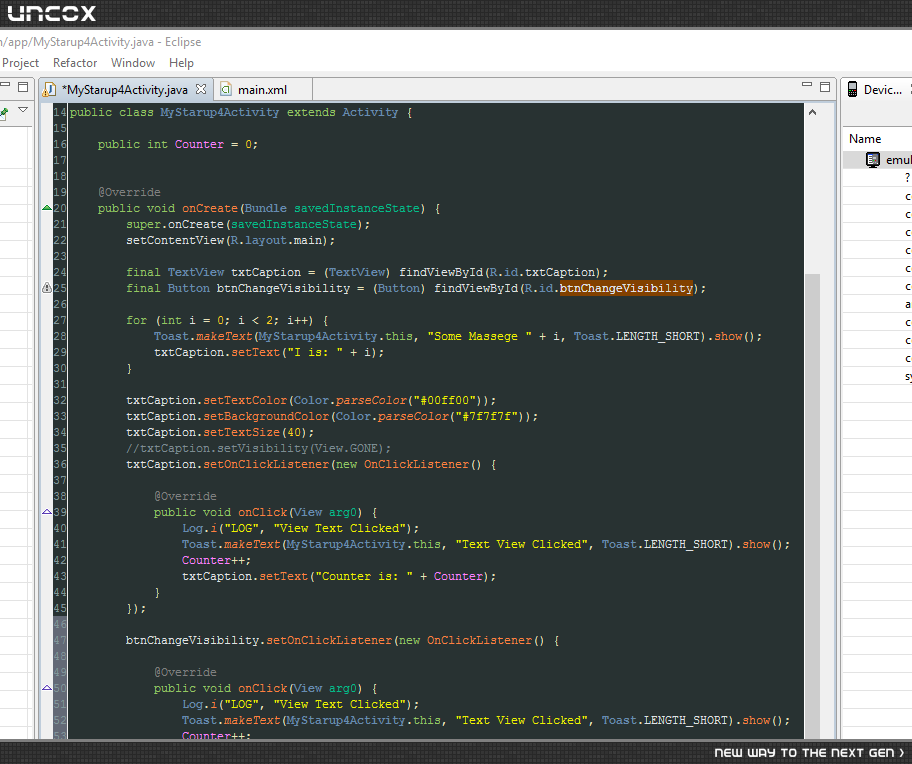Click the "#7f7f7f" color string on line 33
912x764 pixels.
[x=489, y=416]
